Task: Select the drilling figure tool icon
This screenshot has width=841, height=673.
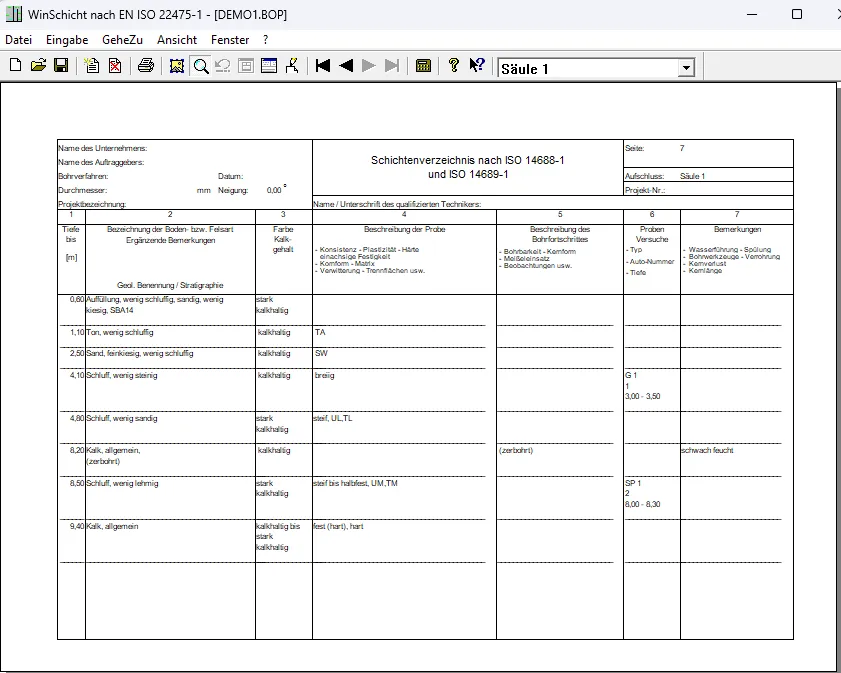Action: pos(292,65)
